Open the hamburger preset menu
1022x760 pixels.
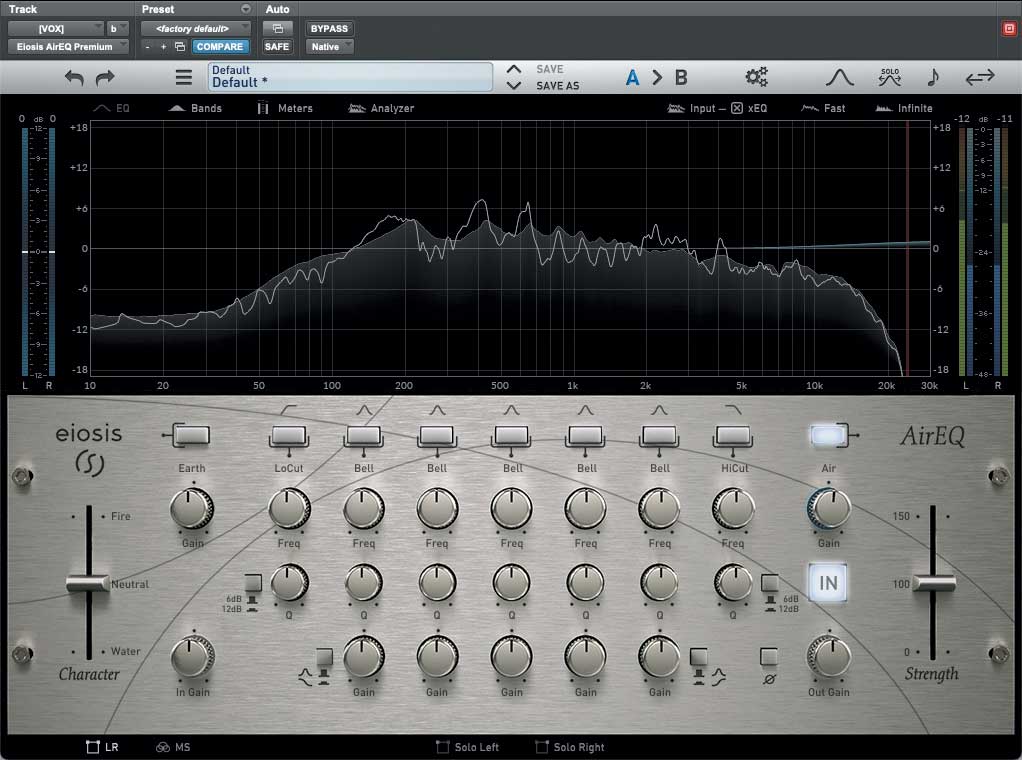(184, 78)
